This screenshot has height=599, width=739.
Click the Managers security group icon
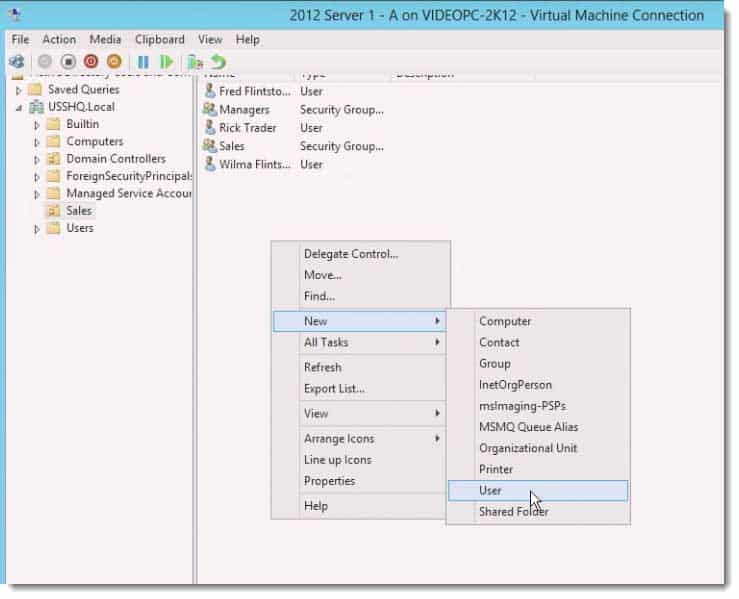point(210,109)
